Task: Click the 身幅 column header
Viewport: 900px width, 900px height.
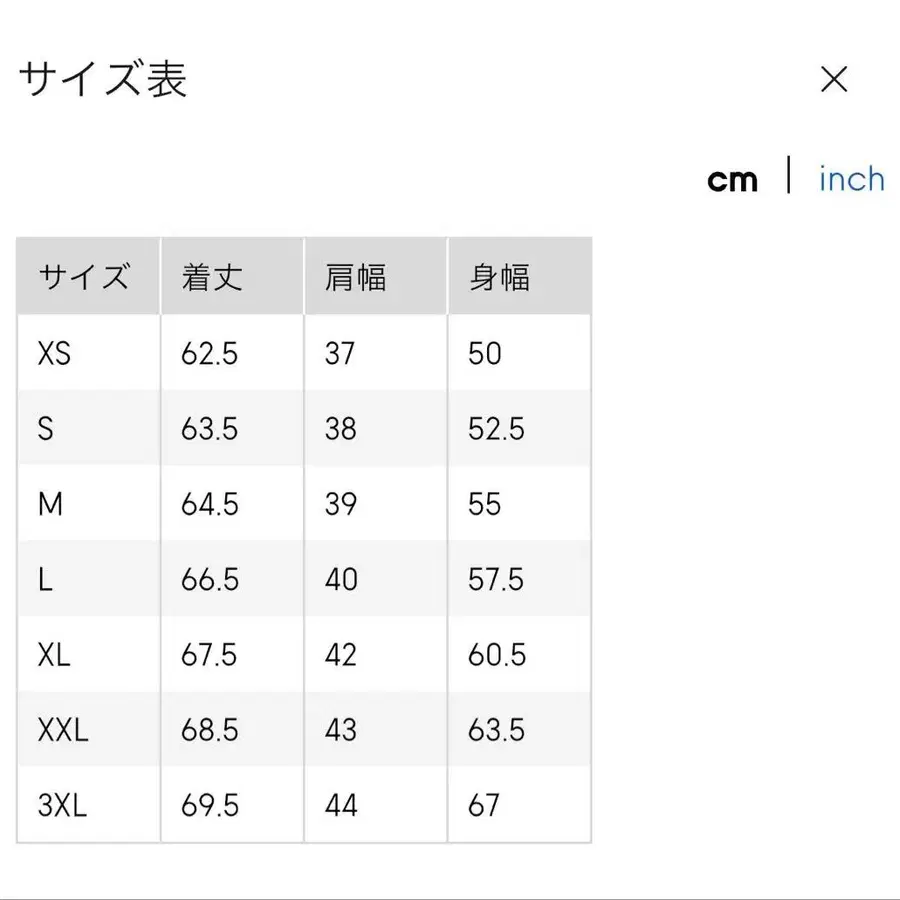Action: (500, 276)
